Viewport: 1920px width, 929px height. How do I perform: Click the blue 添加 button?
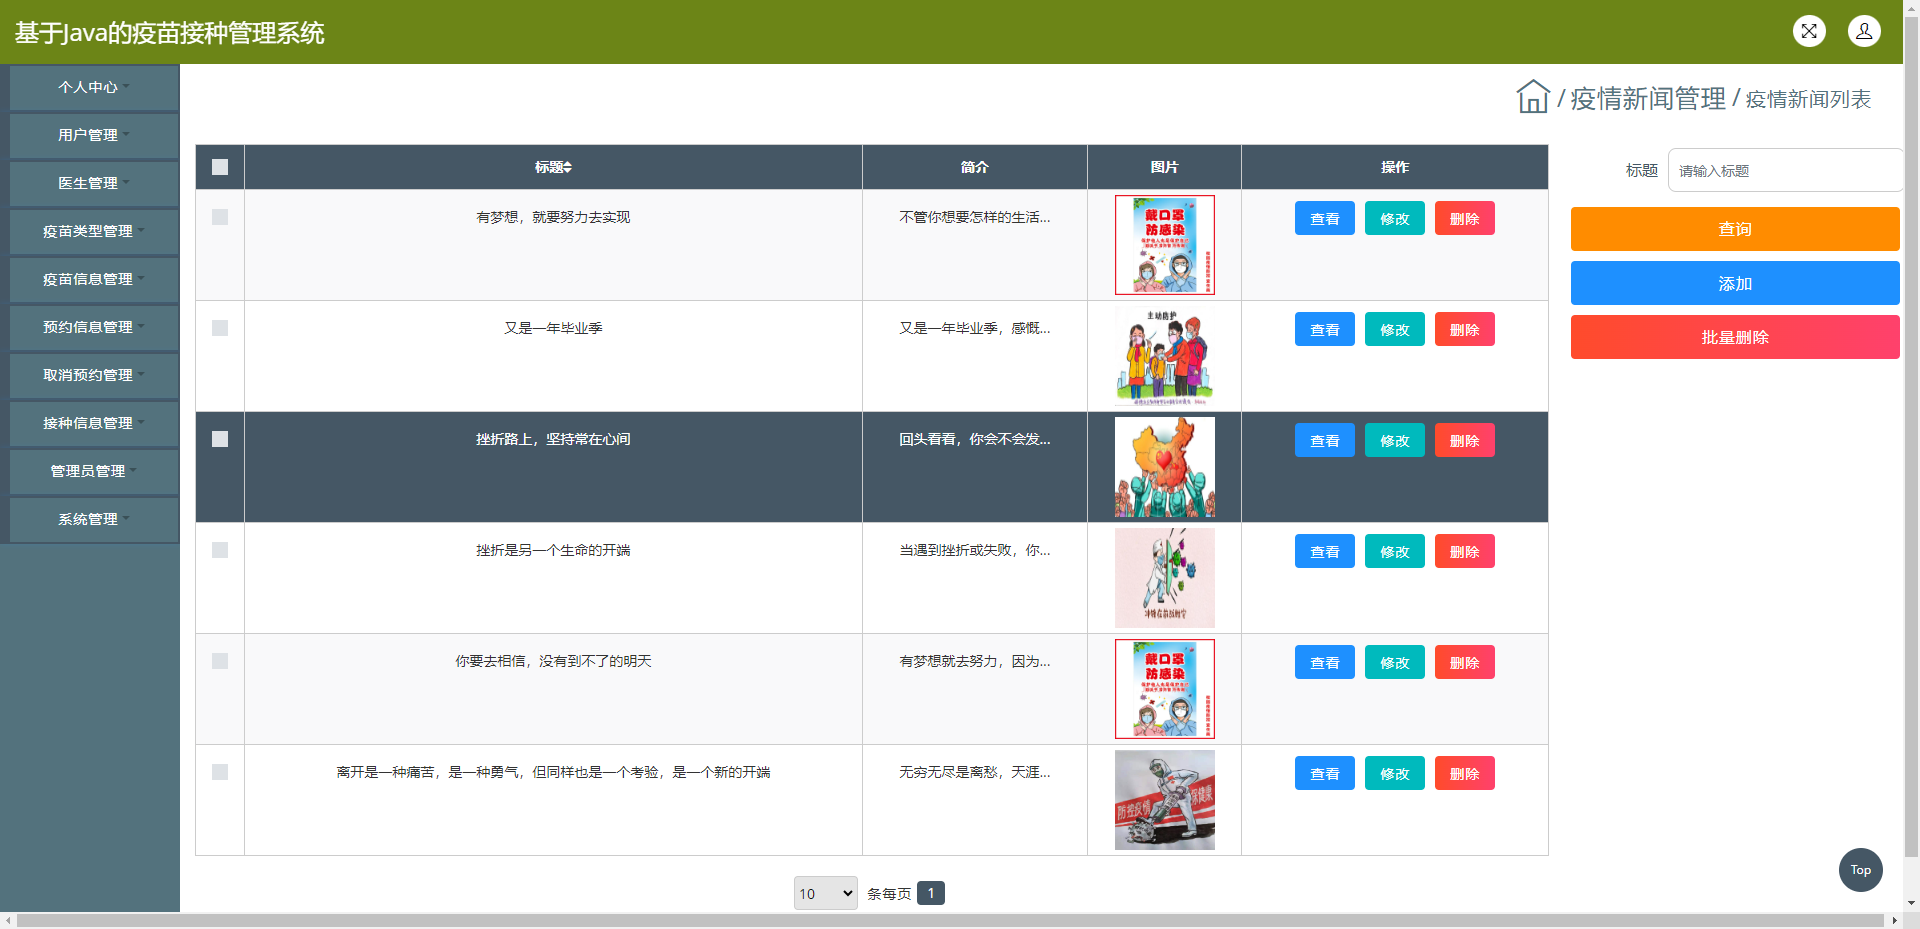[1734, 283]
